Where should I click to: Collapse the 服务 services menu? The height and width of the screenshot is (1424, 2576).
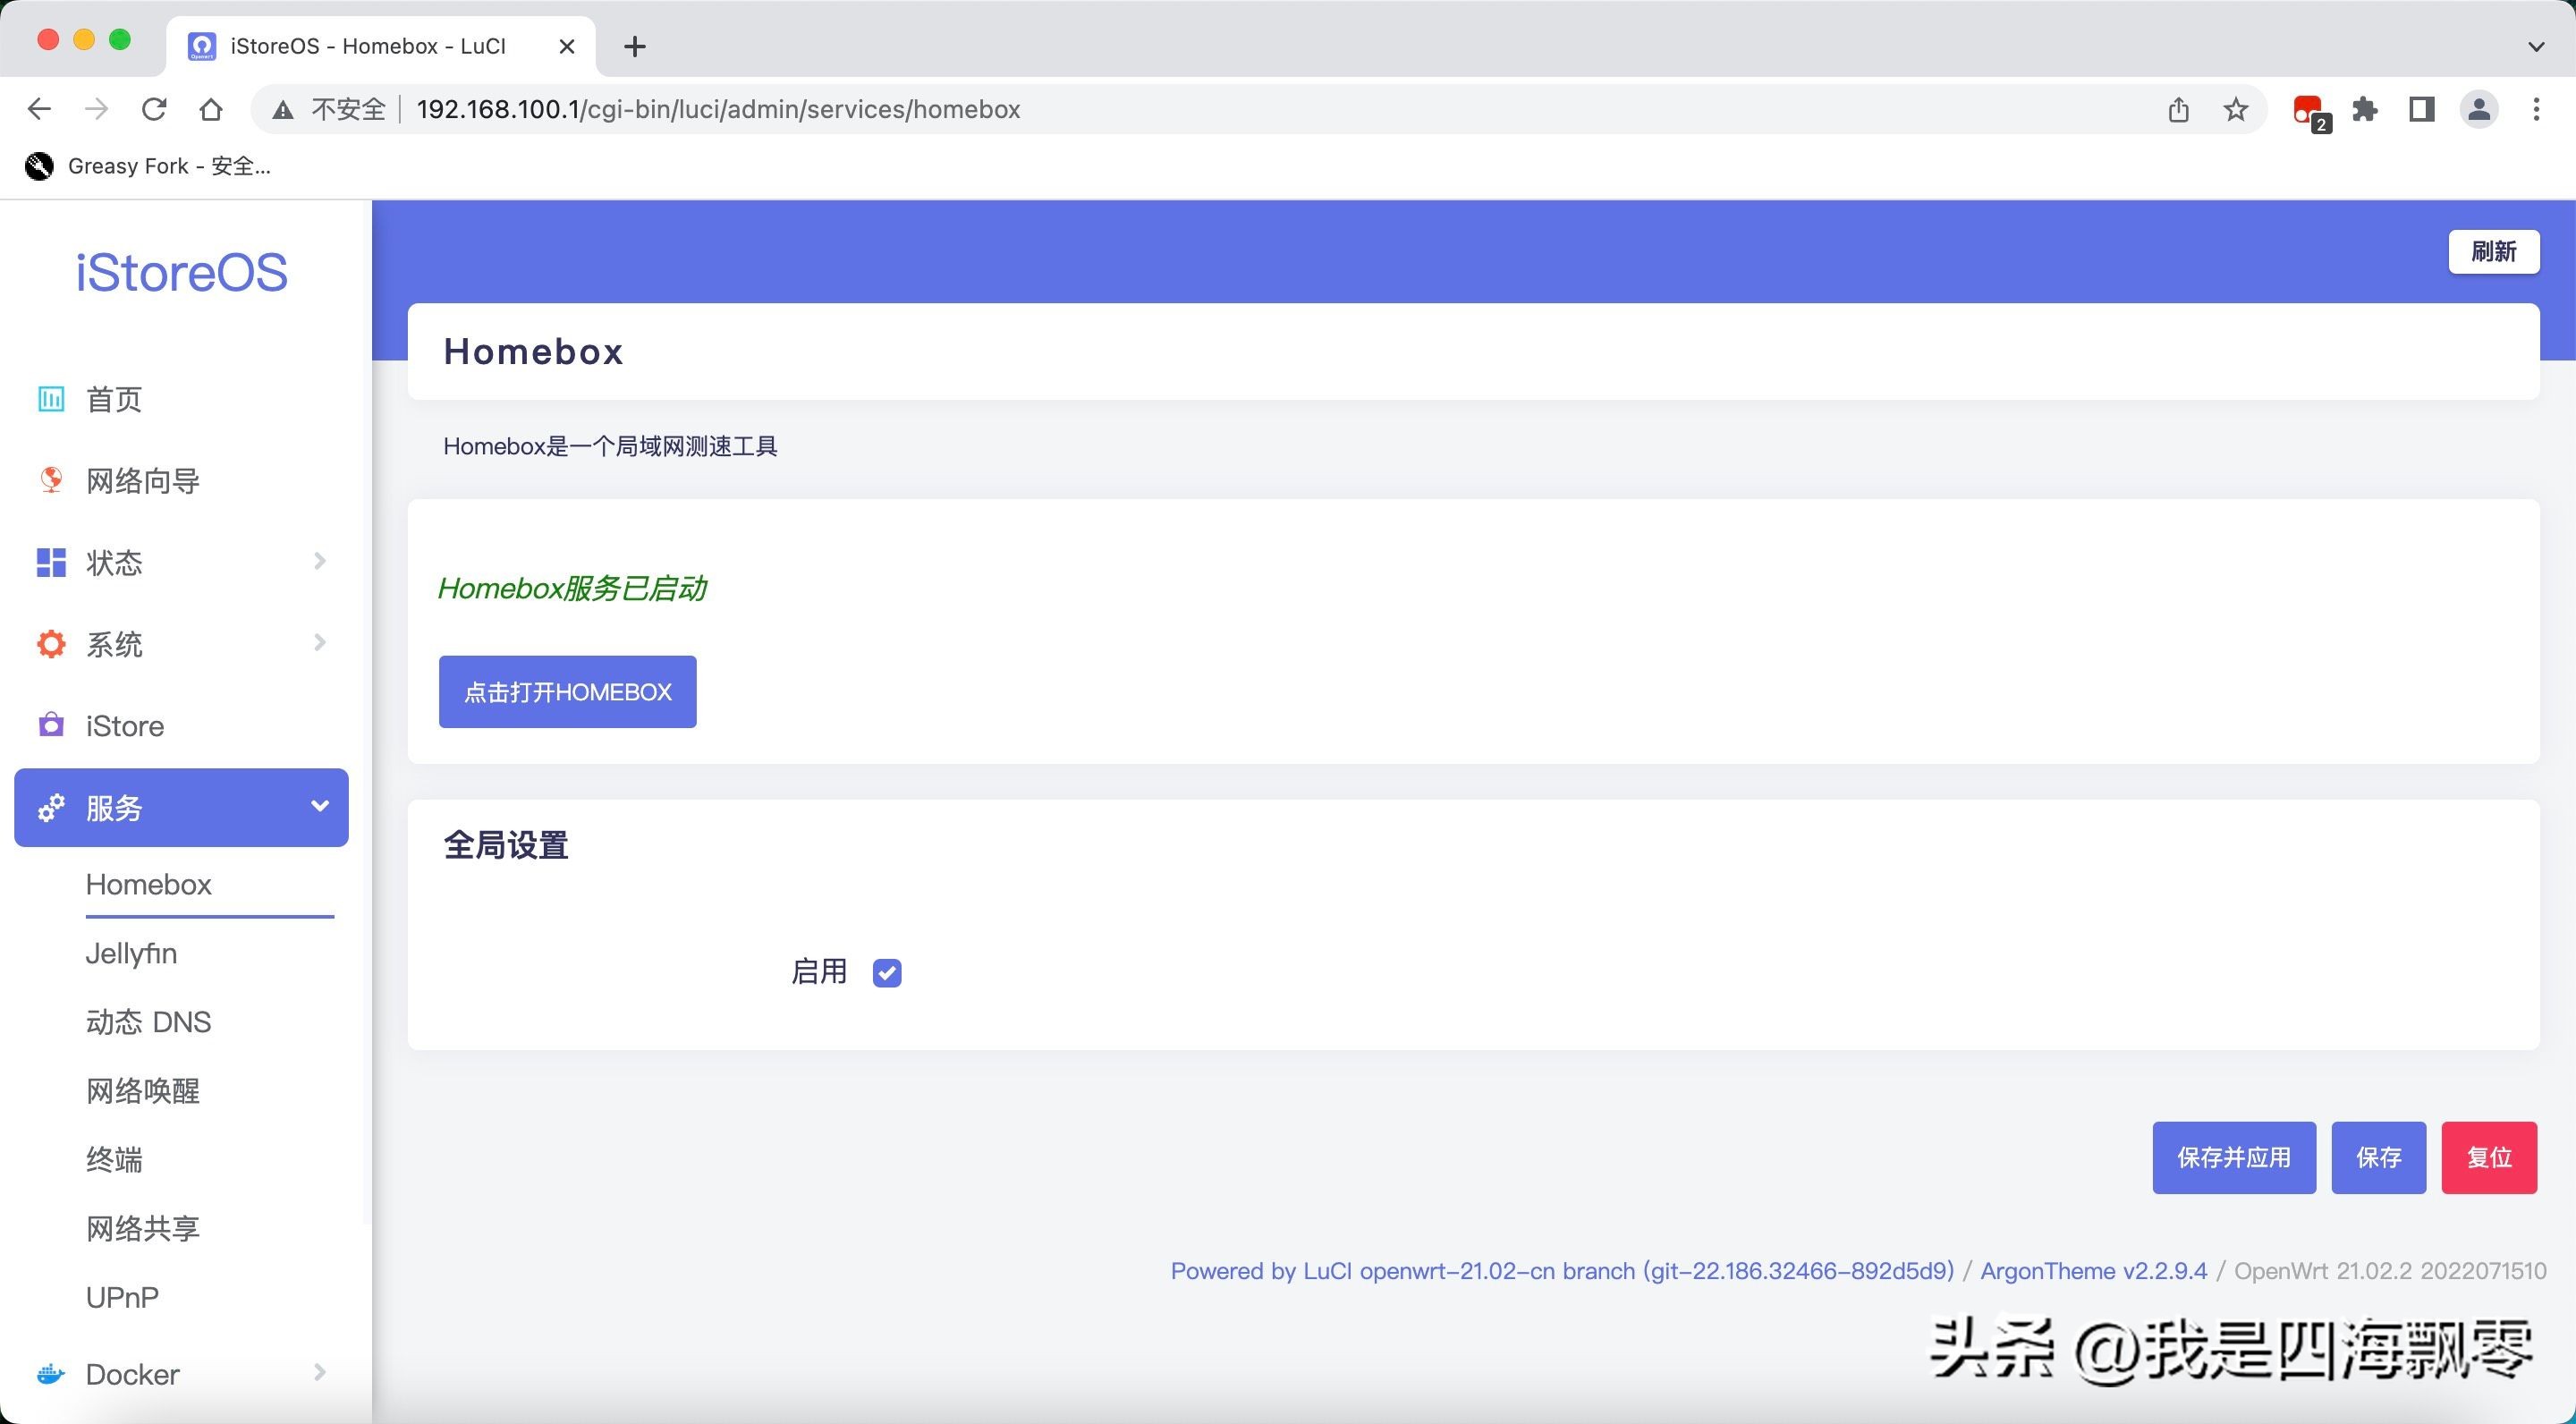pyautogui.click(x=319, y=806)
